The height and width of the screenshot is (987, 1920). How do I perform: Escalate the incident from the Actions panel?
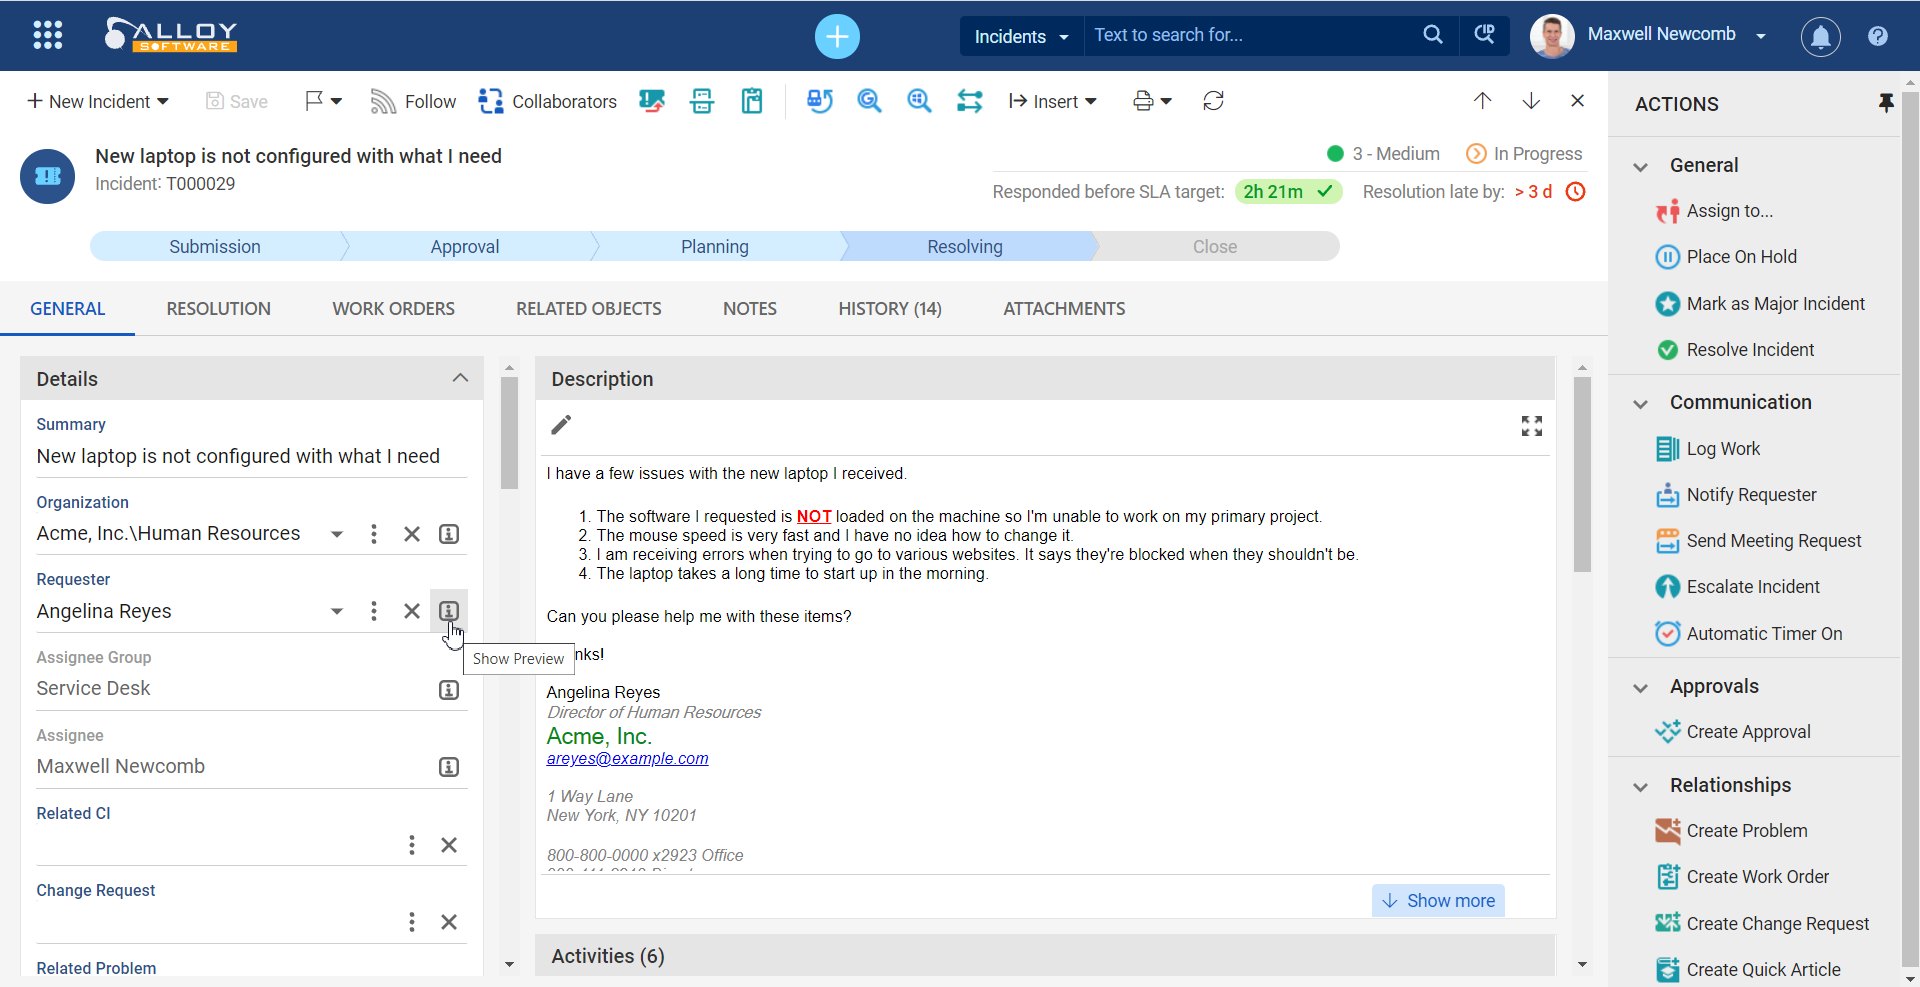[x=1753, y=586]
